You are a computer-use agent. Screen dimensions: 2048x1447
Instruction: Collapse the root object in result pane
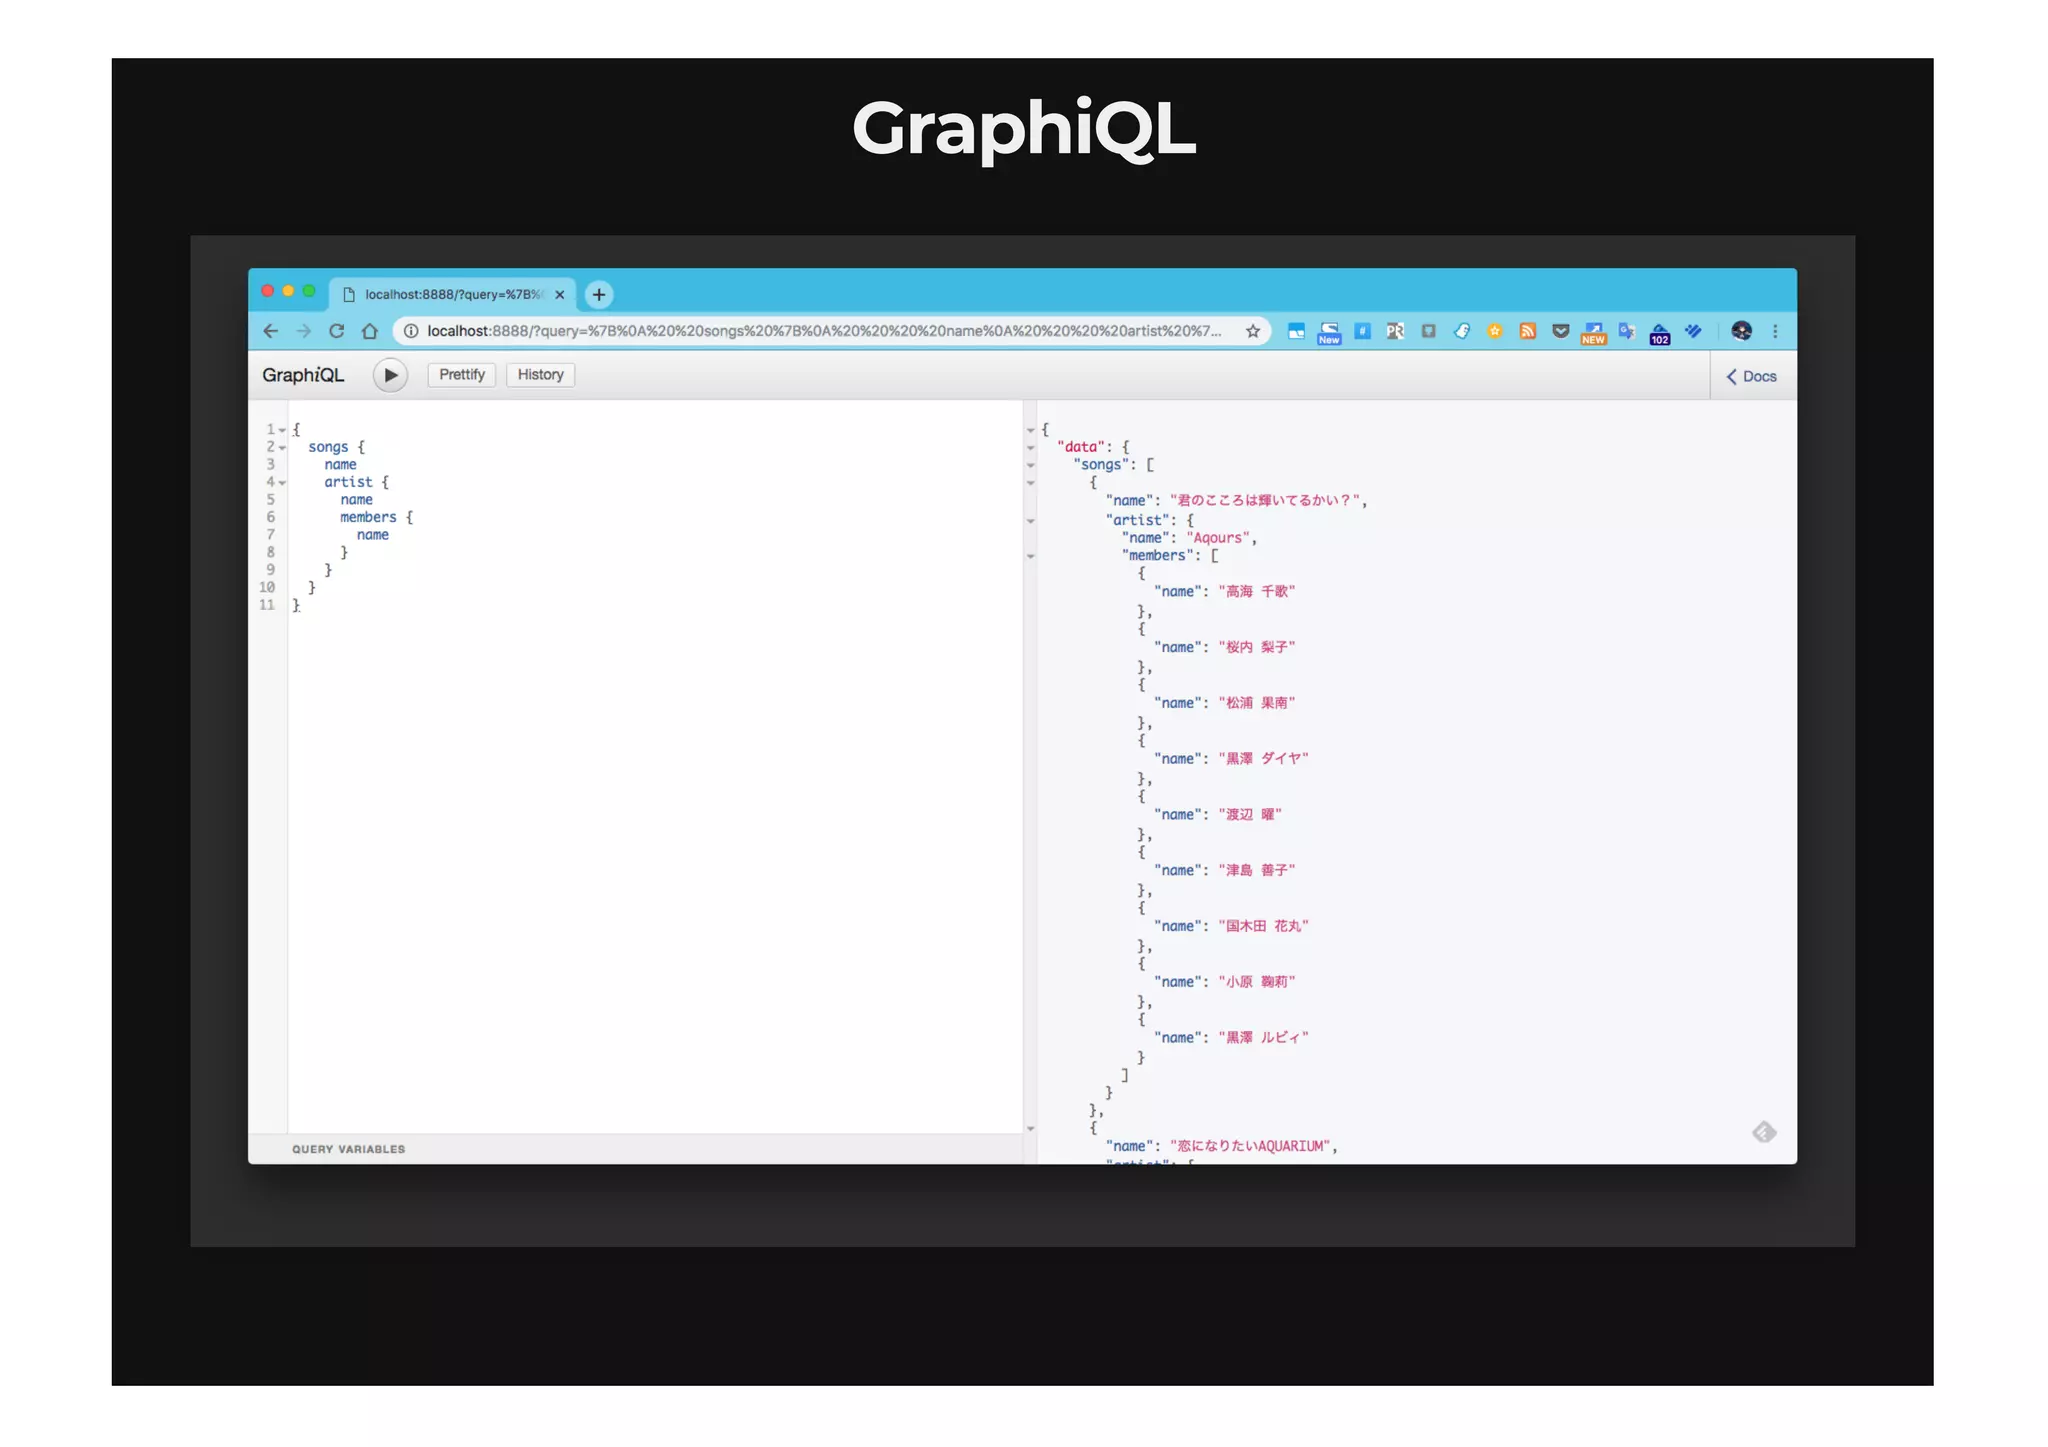pyautogui.click(x=1030, y=430)
